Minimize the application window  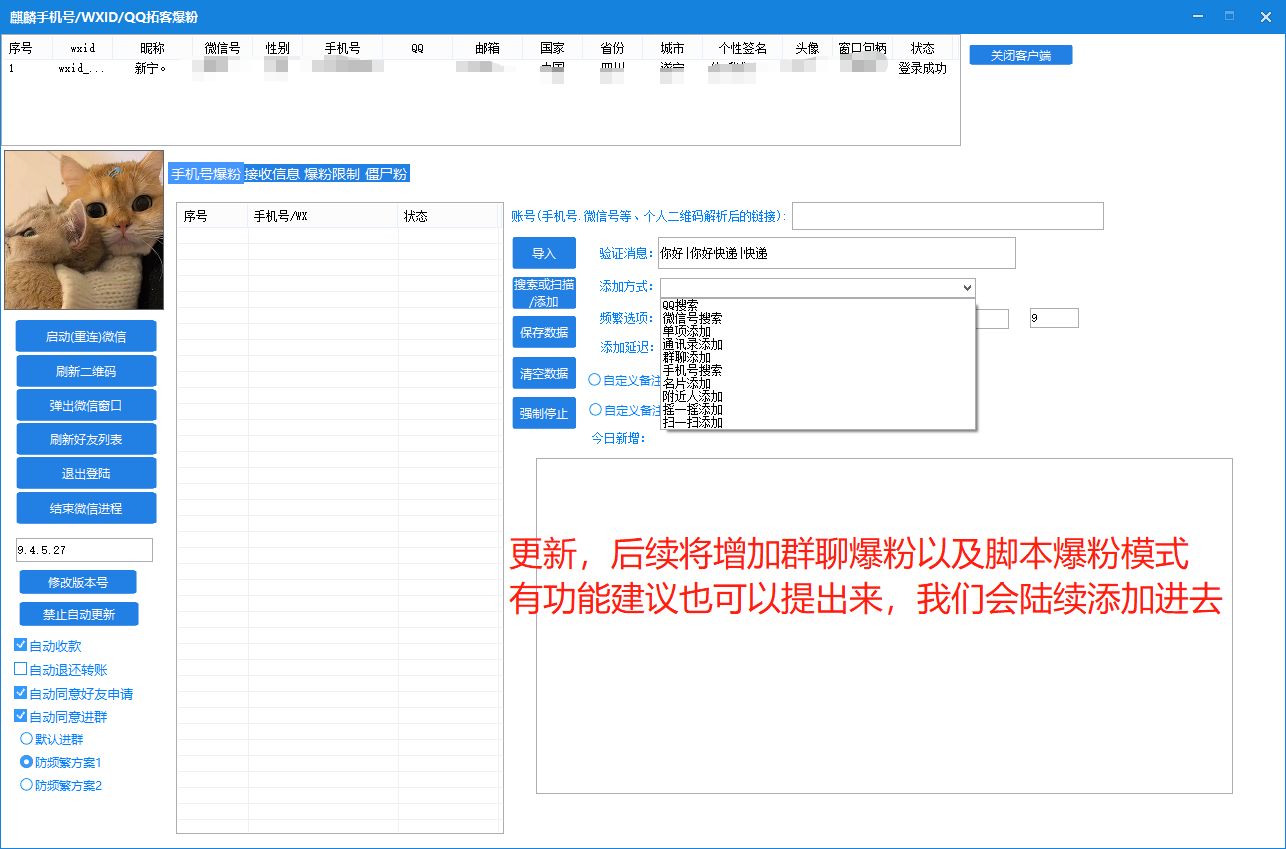tap(1199, 16)
